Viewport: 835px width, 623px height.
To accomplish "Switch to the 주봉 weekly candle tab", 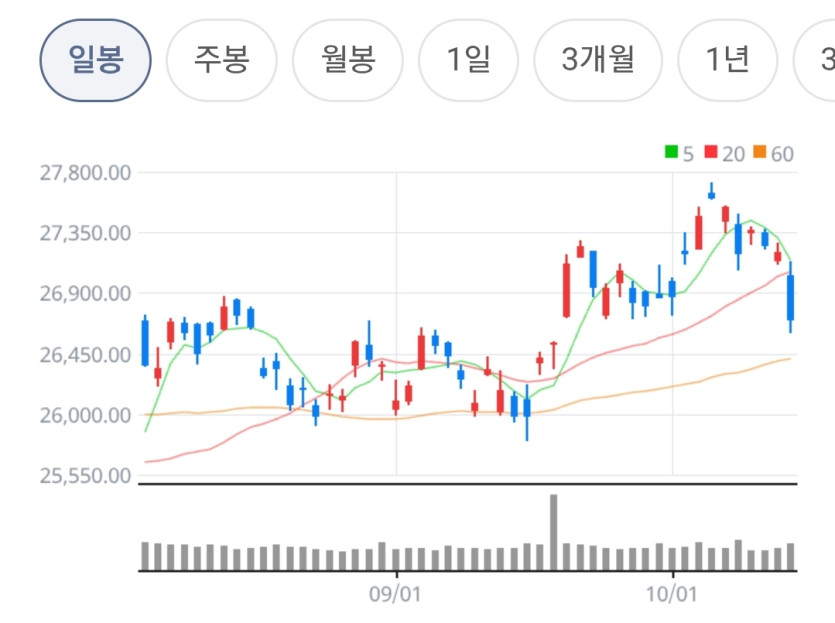I will tap(222, 60).
